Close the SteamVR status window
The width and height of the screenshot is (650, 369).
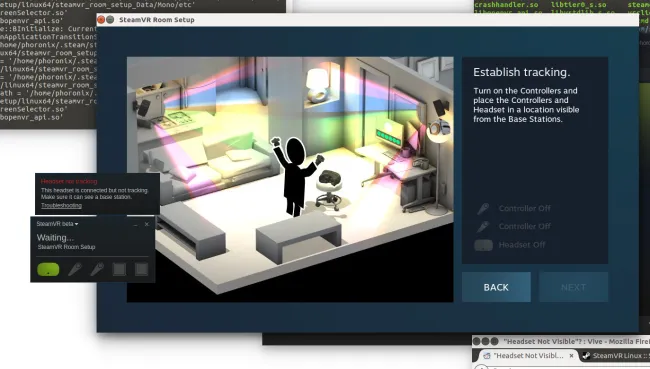point(147,224)
